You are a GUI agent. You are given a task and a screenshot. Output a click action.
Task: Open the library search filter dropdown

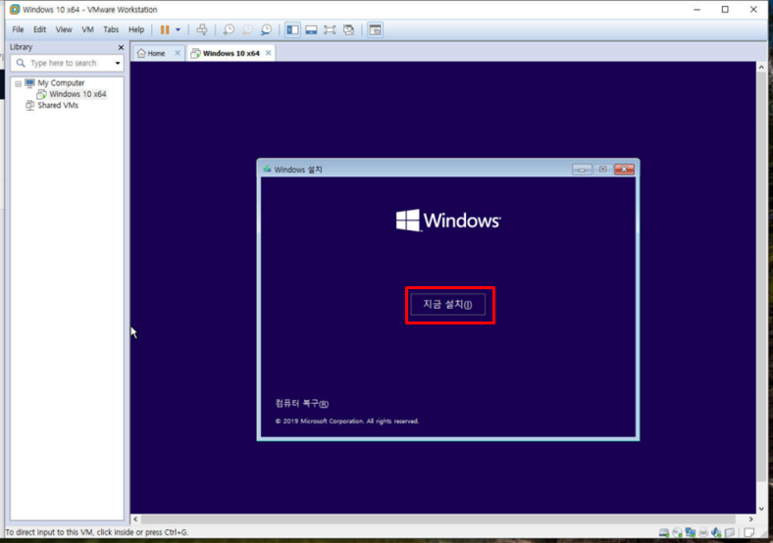coord(117,63)
